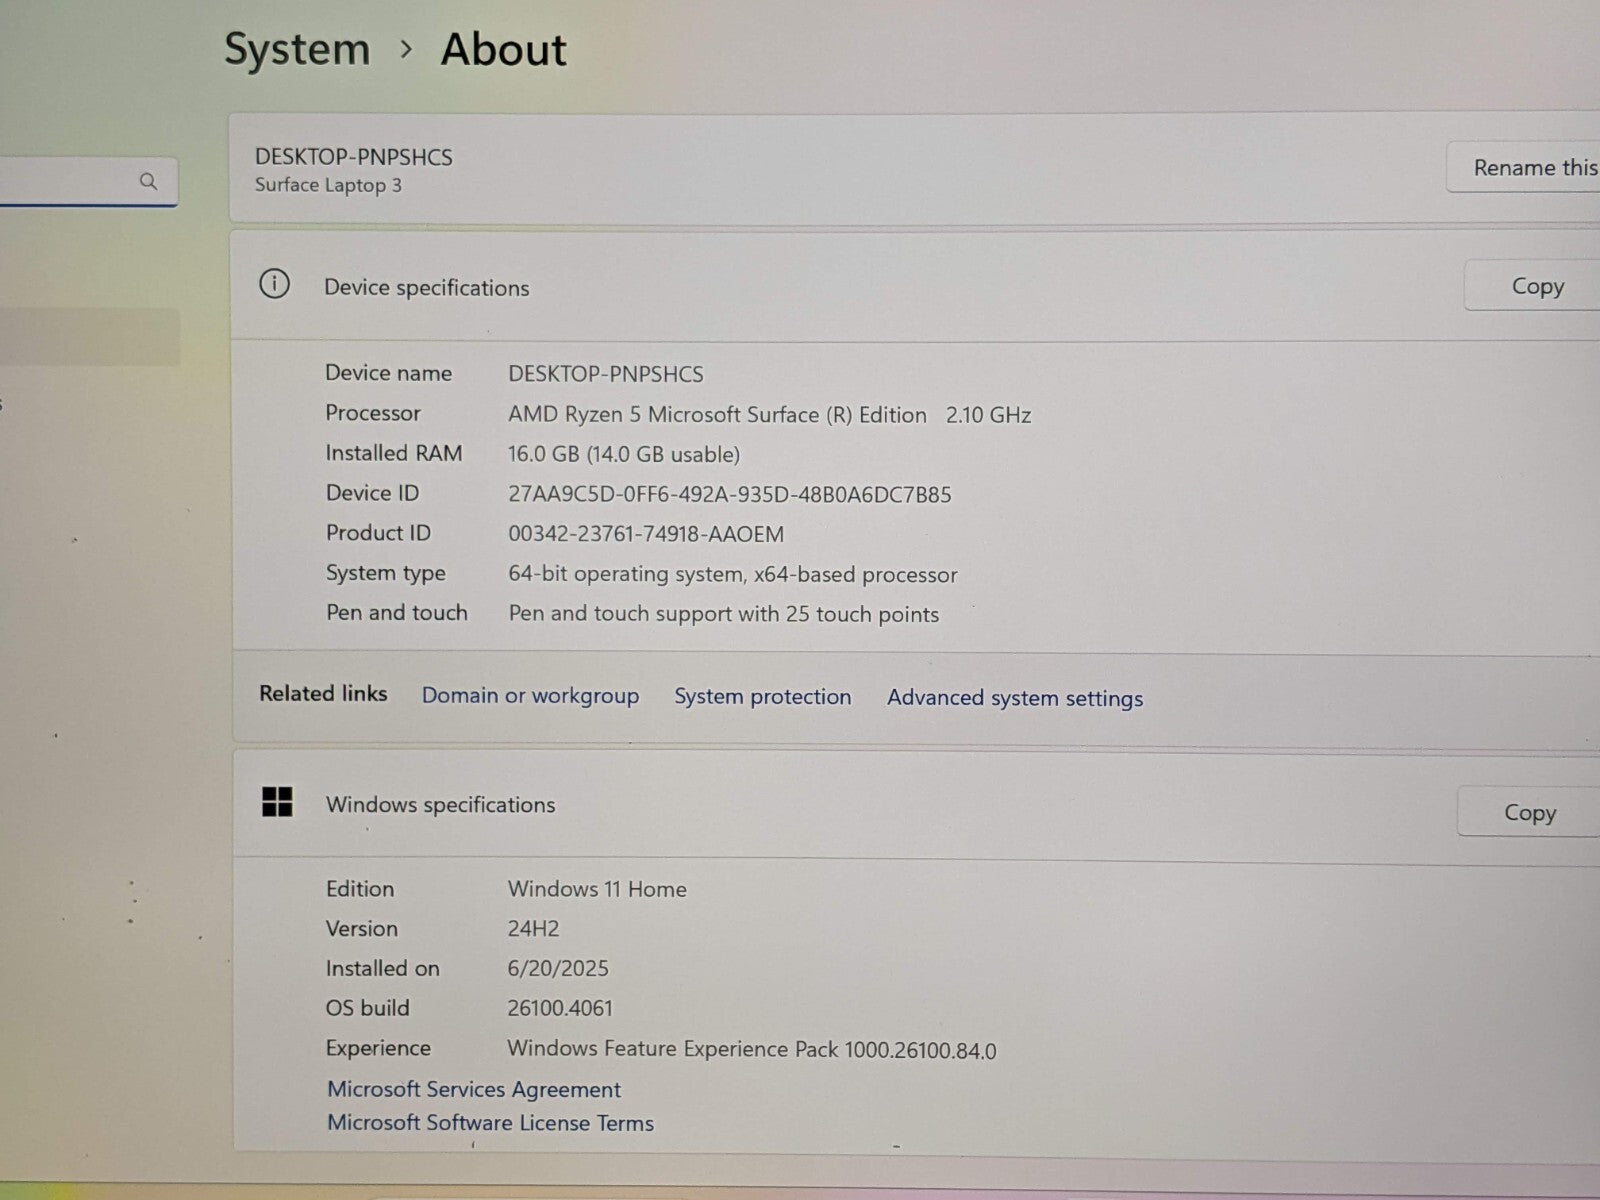The image size is (1600, 1200).
Task: Select the About breadcrumb title
Action: (x=503, y=49)
